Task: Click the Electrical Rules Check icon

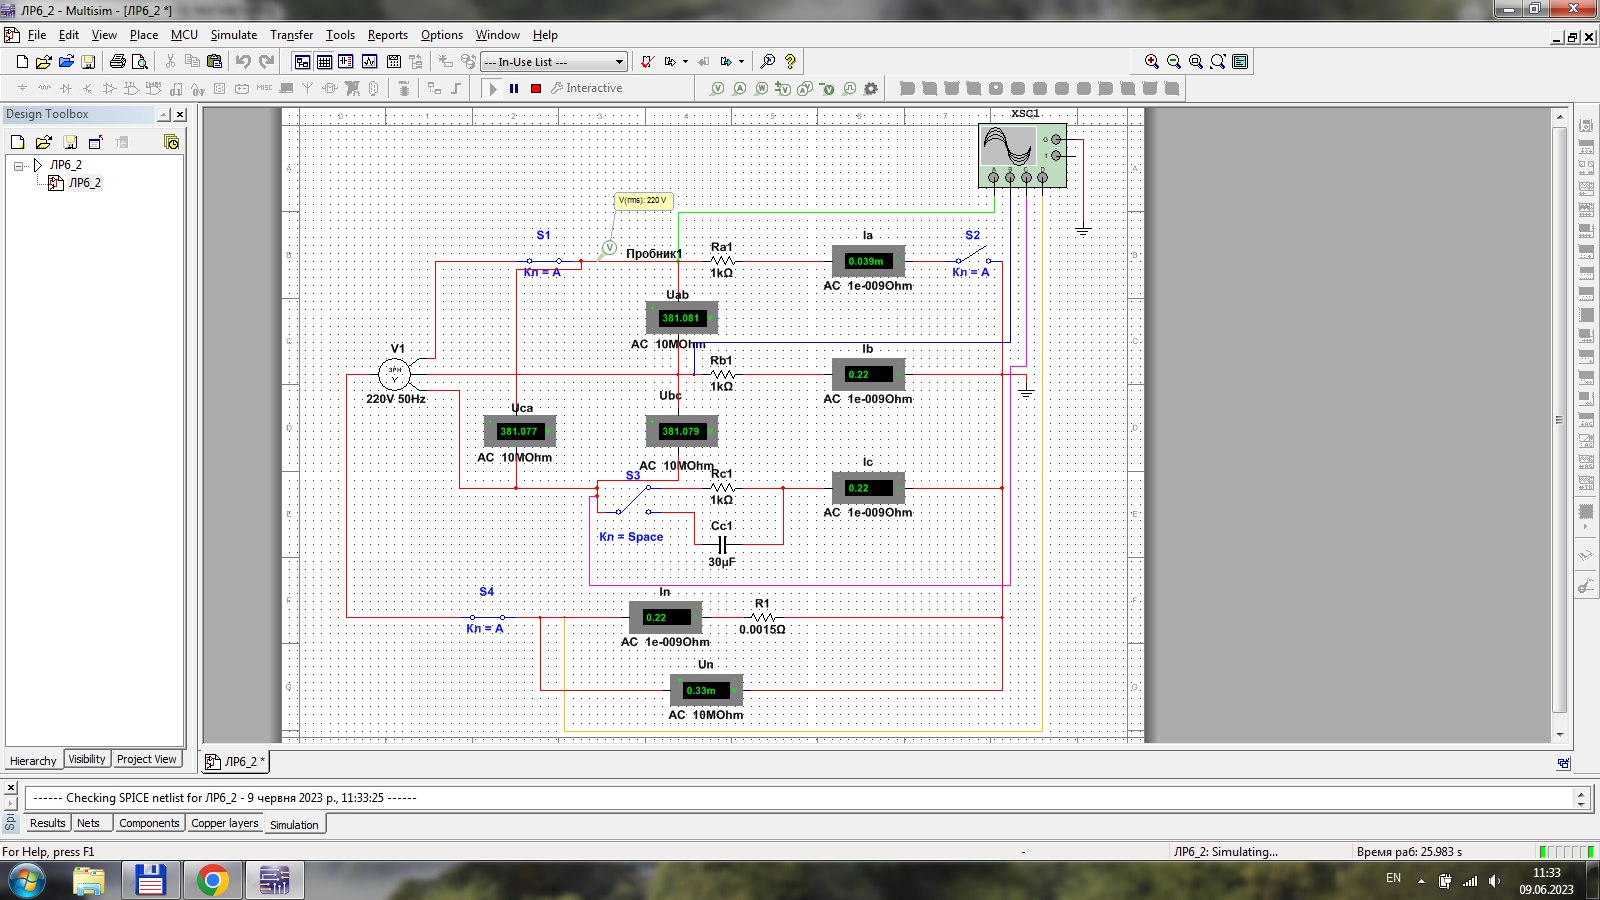Action: click(x=647, y=62)
